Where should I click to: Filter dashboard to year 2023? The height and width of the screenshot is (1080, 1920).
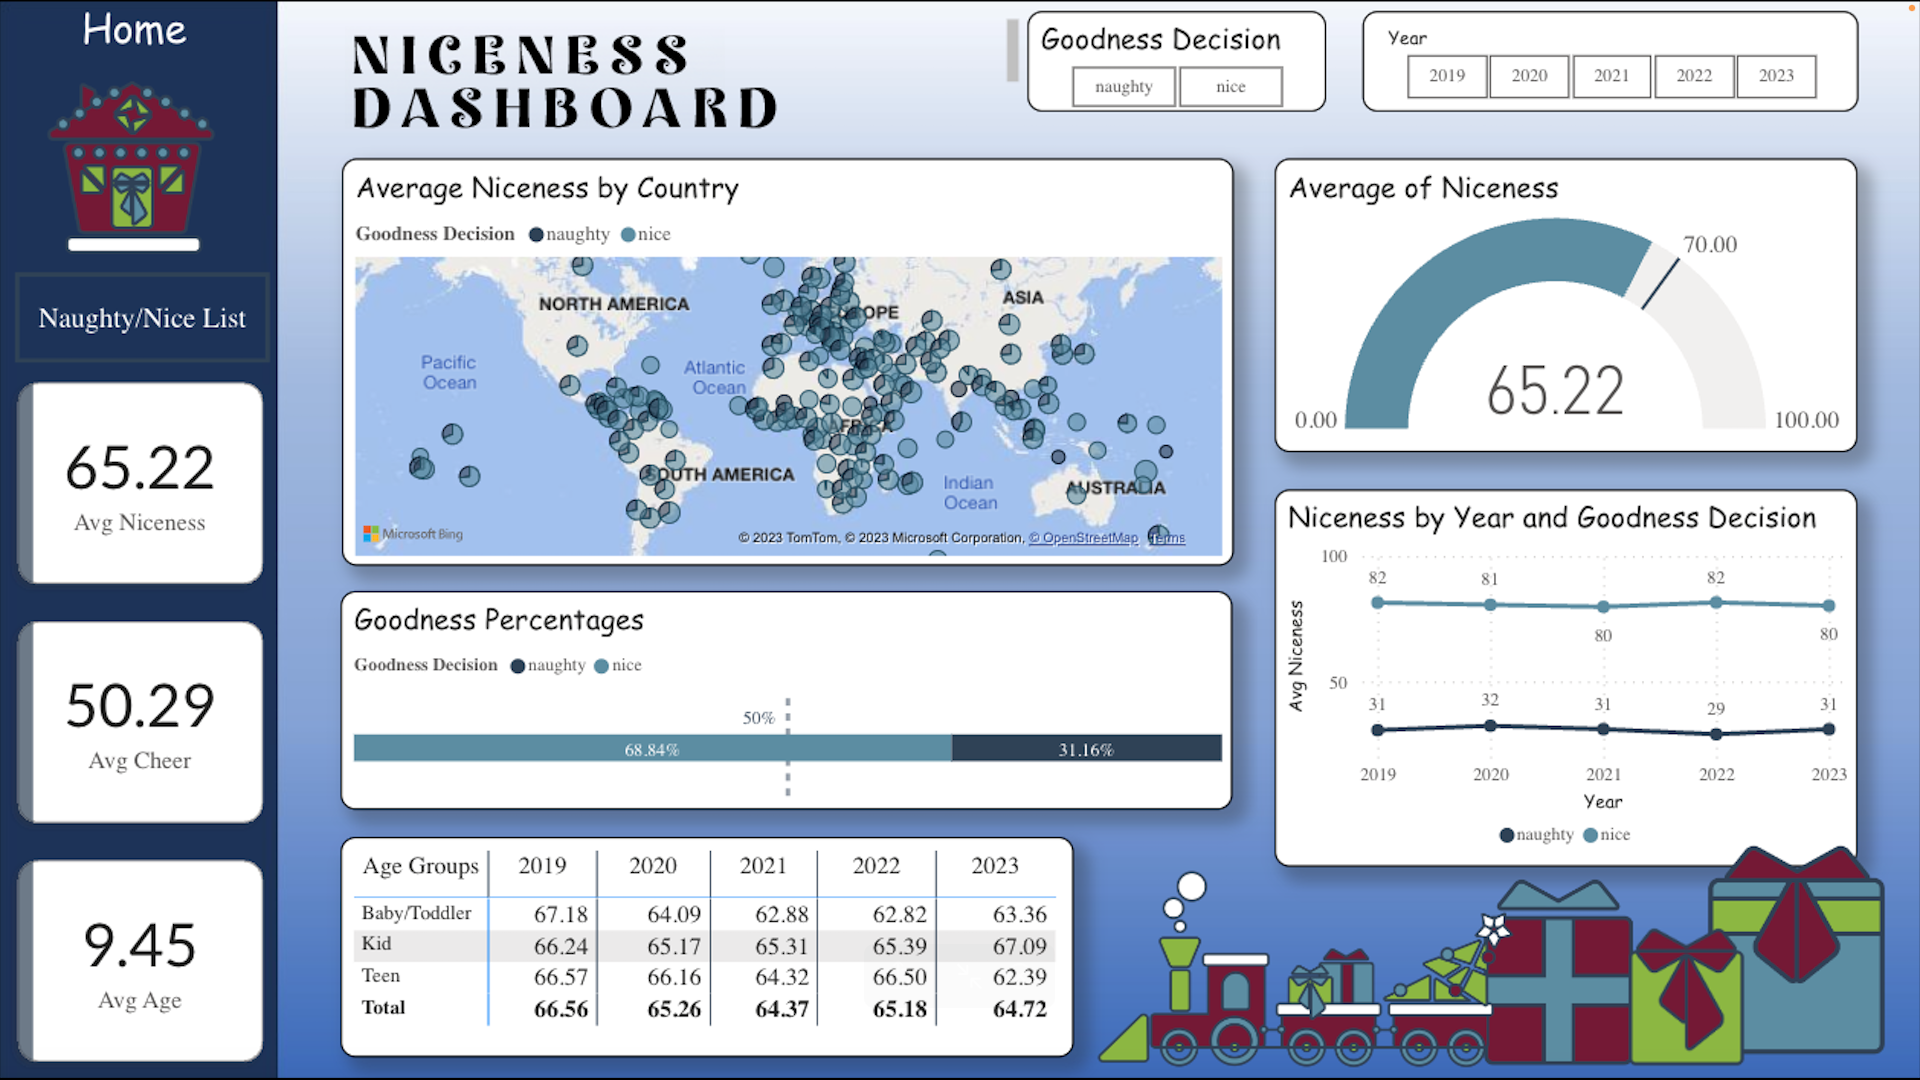click(1776, 76)
